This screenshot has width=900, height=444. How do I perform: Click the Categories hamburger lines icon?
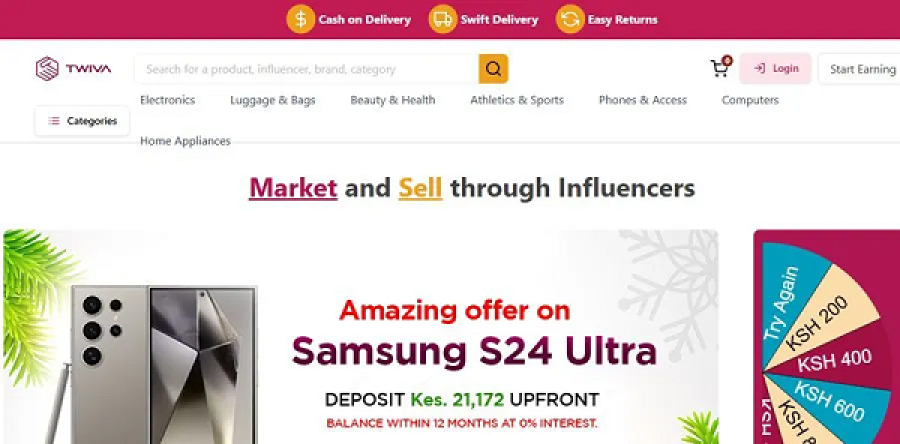pyautogui.click(x=54, y=121)
